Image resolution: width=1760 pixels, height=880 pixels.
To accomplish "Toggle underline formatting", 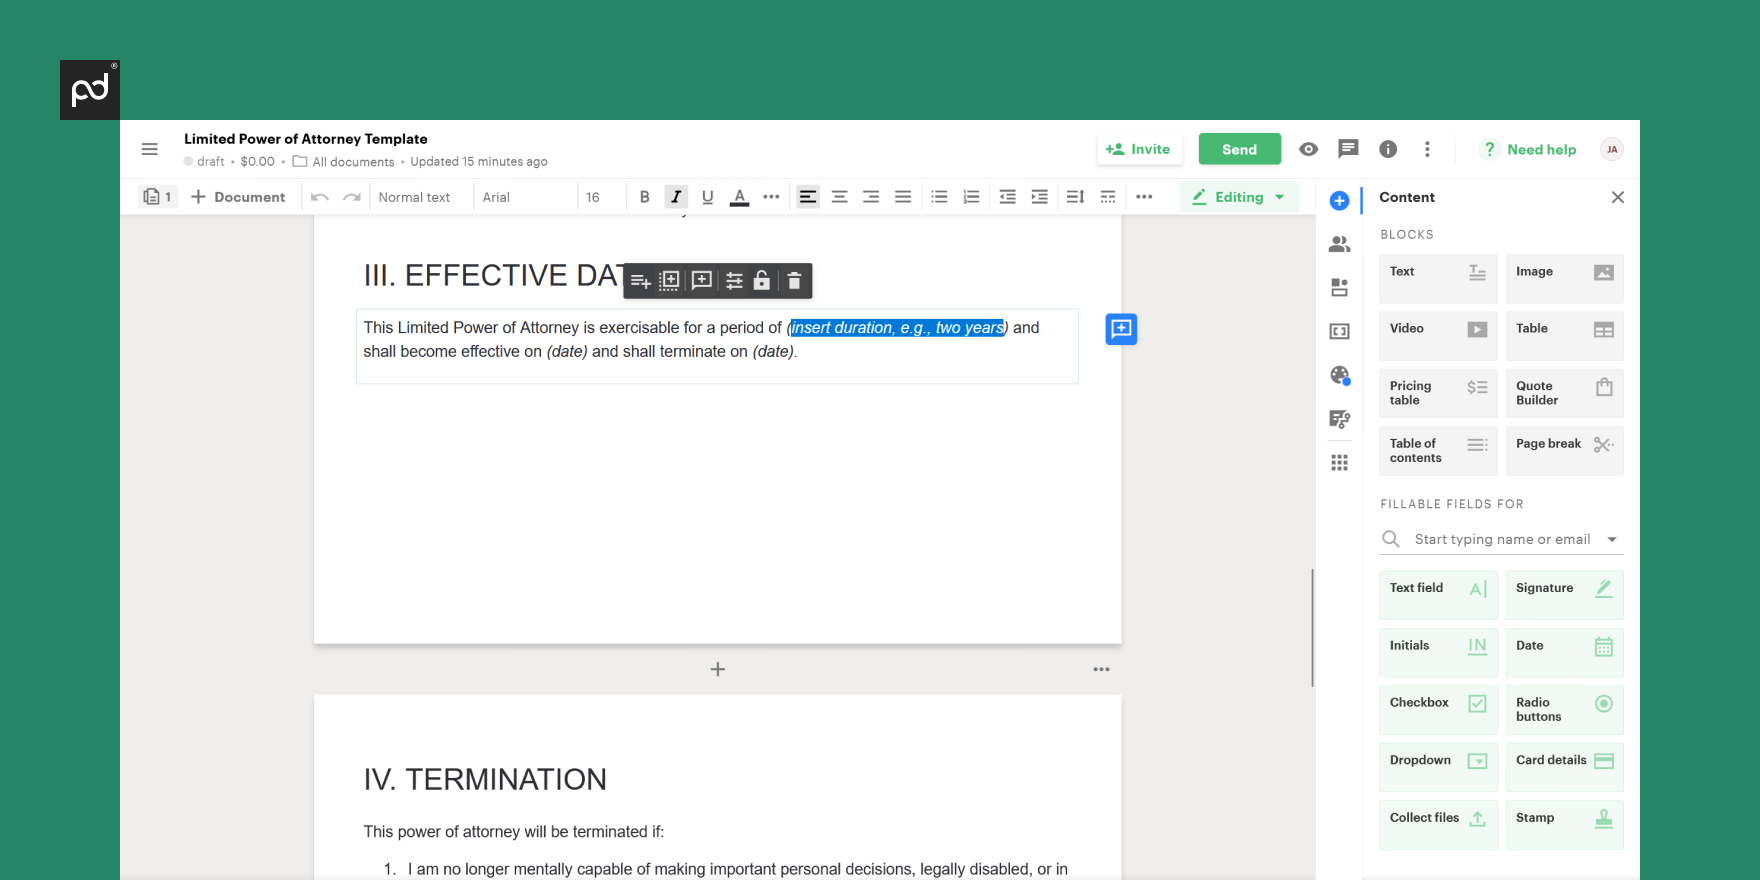I will pos(708,197).
